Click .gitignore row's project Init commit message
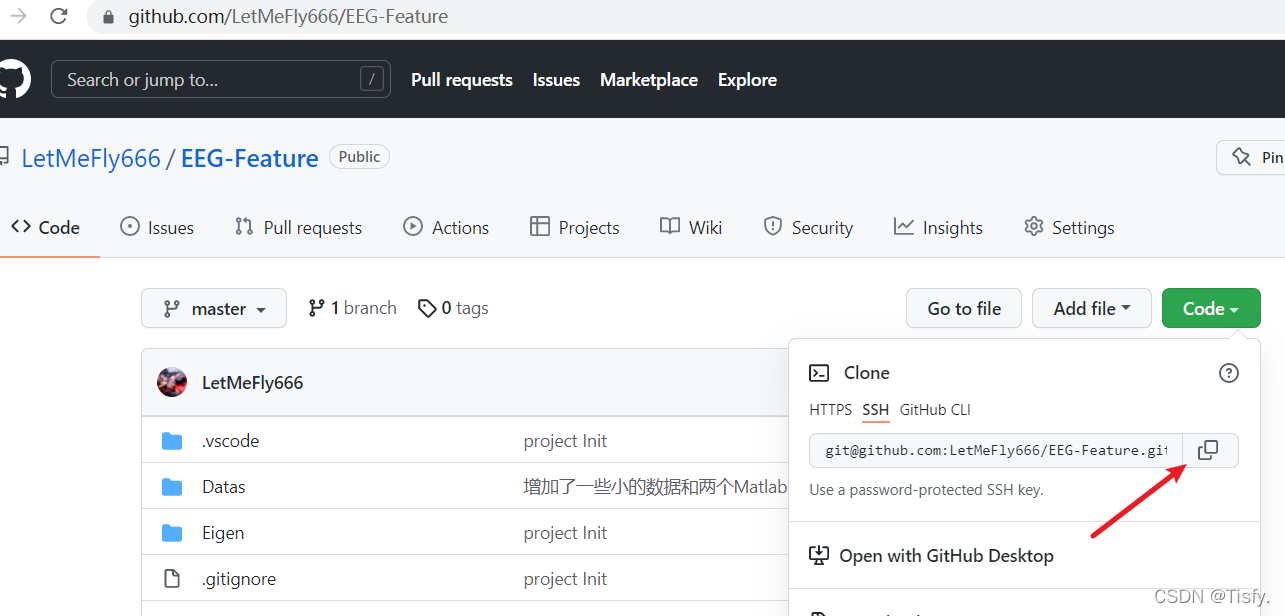The width and height of the screenshot is (1285, 616). pyautogui.click(x=565, y=579)
